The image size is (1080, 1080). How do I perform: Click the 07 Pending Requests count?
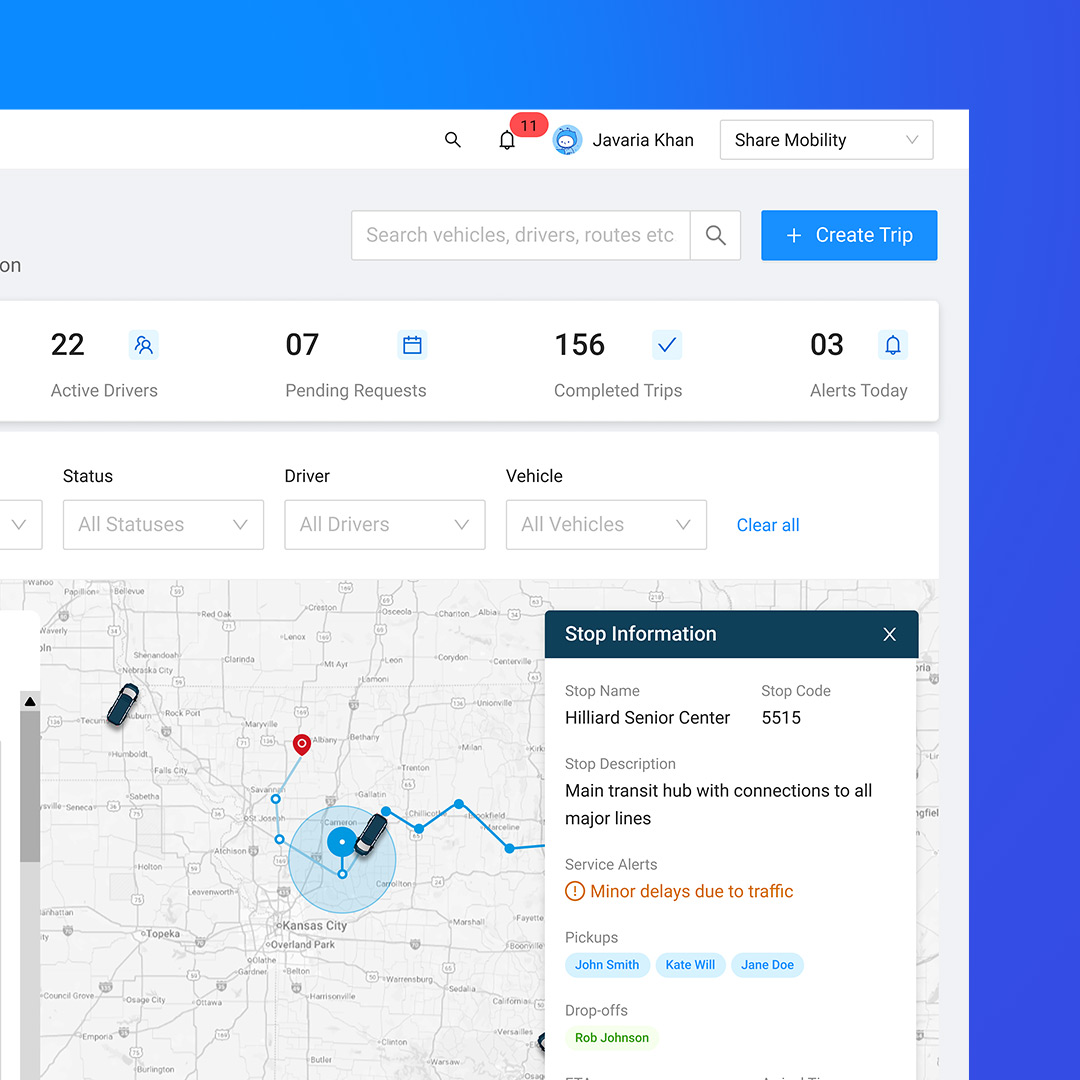pyautogui.click(x=302, y=344)
